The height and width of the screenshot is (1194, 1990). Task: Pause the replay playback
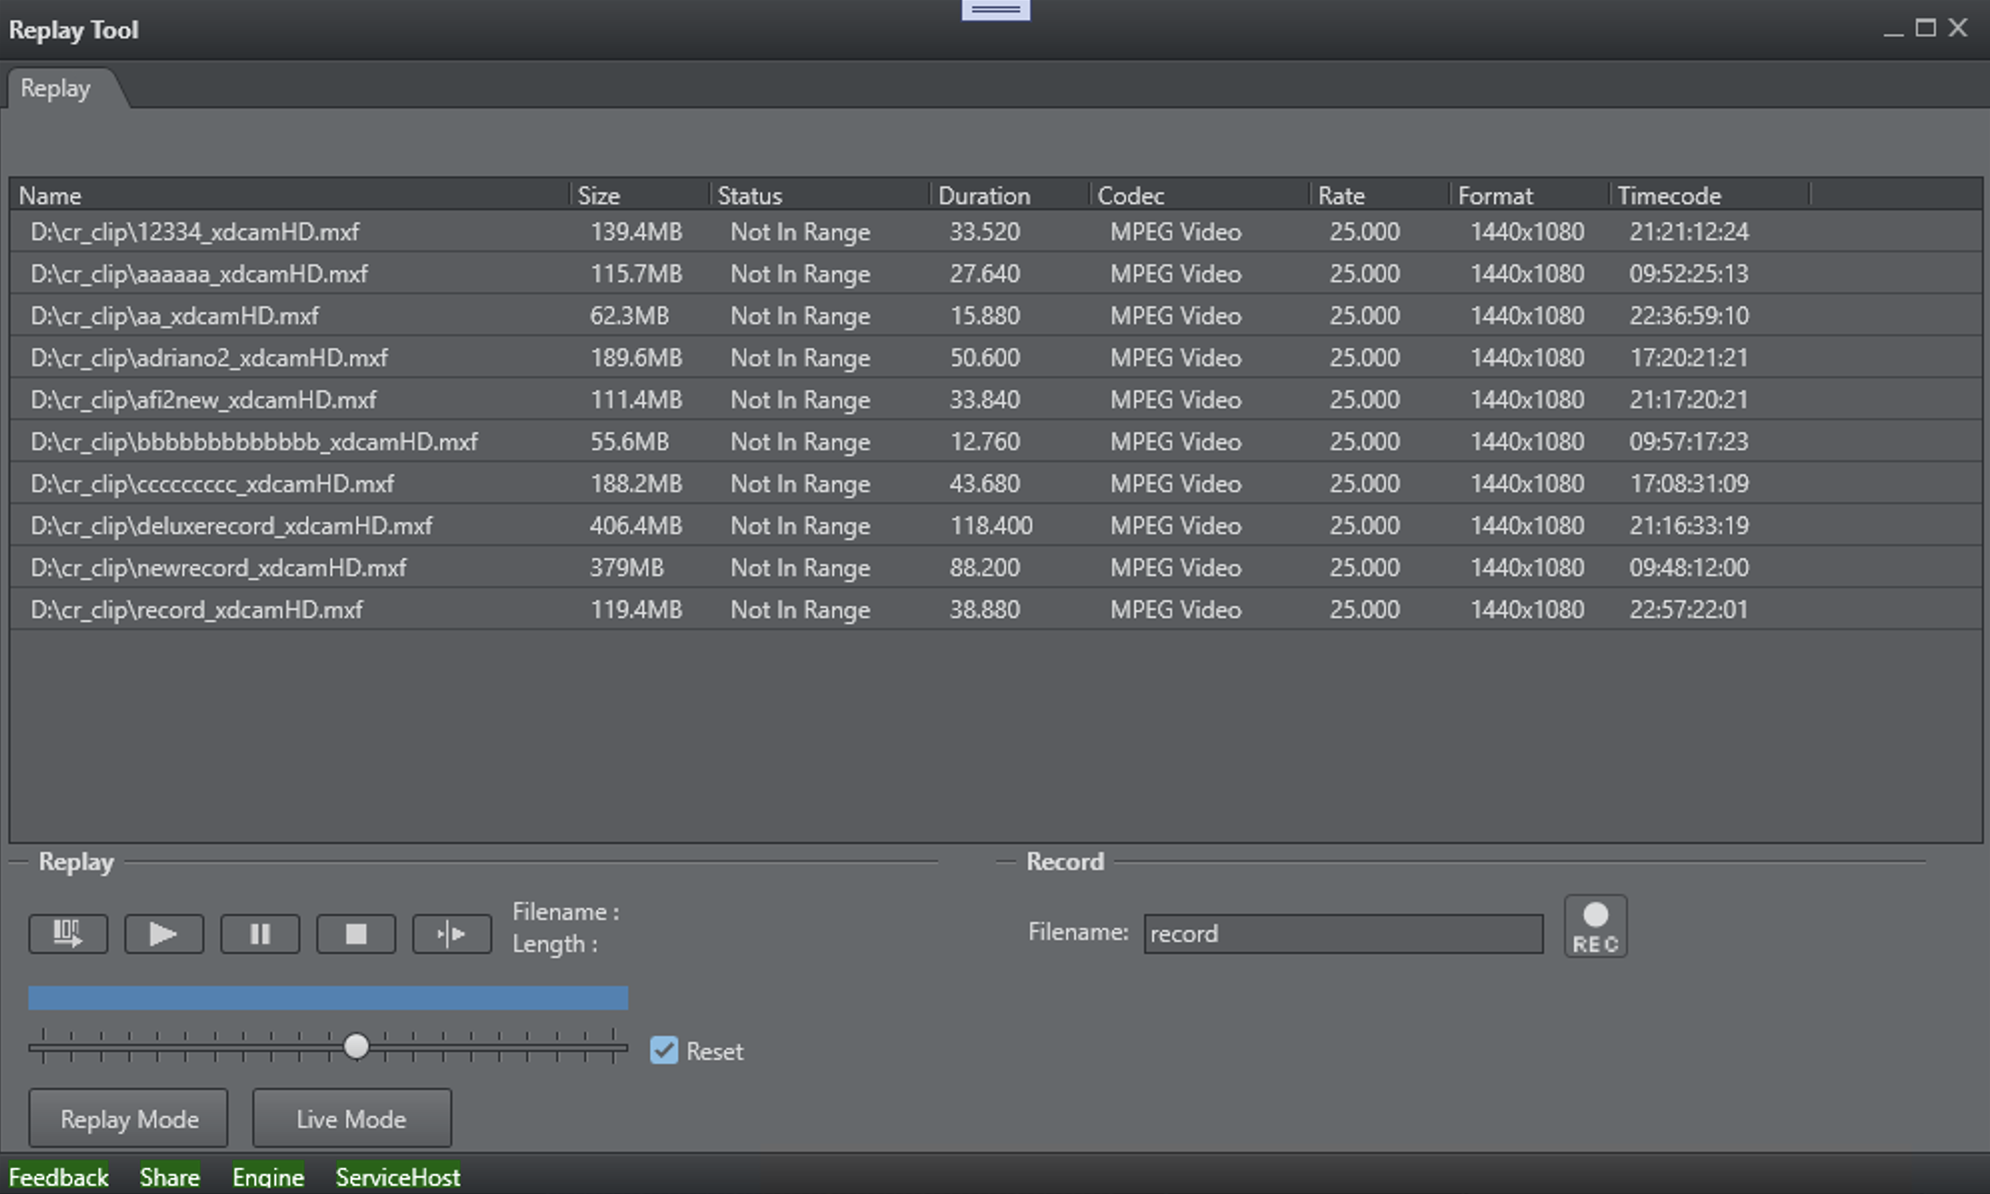tap(260, 934)
